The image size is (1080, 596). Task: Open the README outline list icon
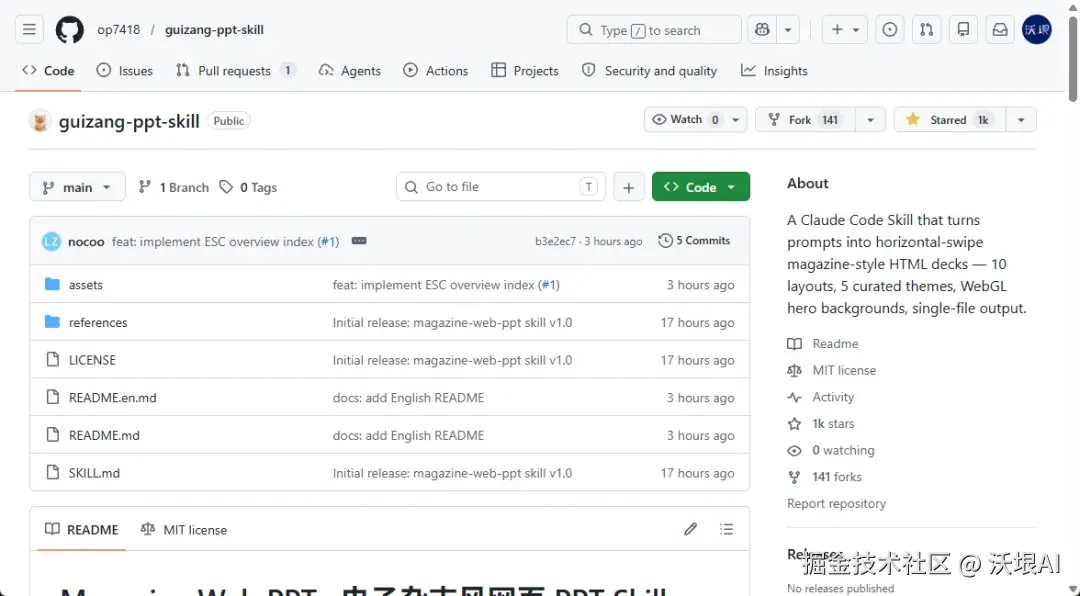tap(727, 529)
